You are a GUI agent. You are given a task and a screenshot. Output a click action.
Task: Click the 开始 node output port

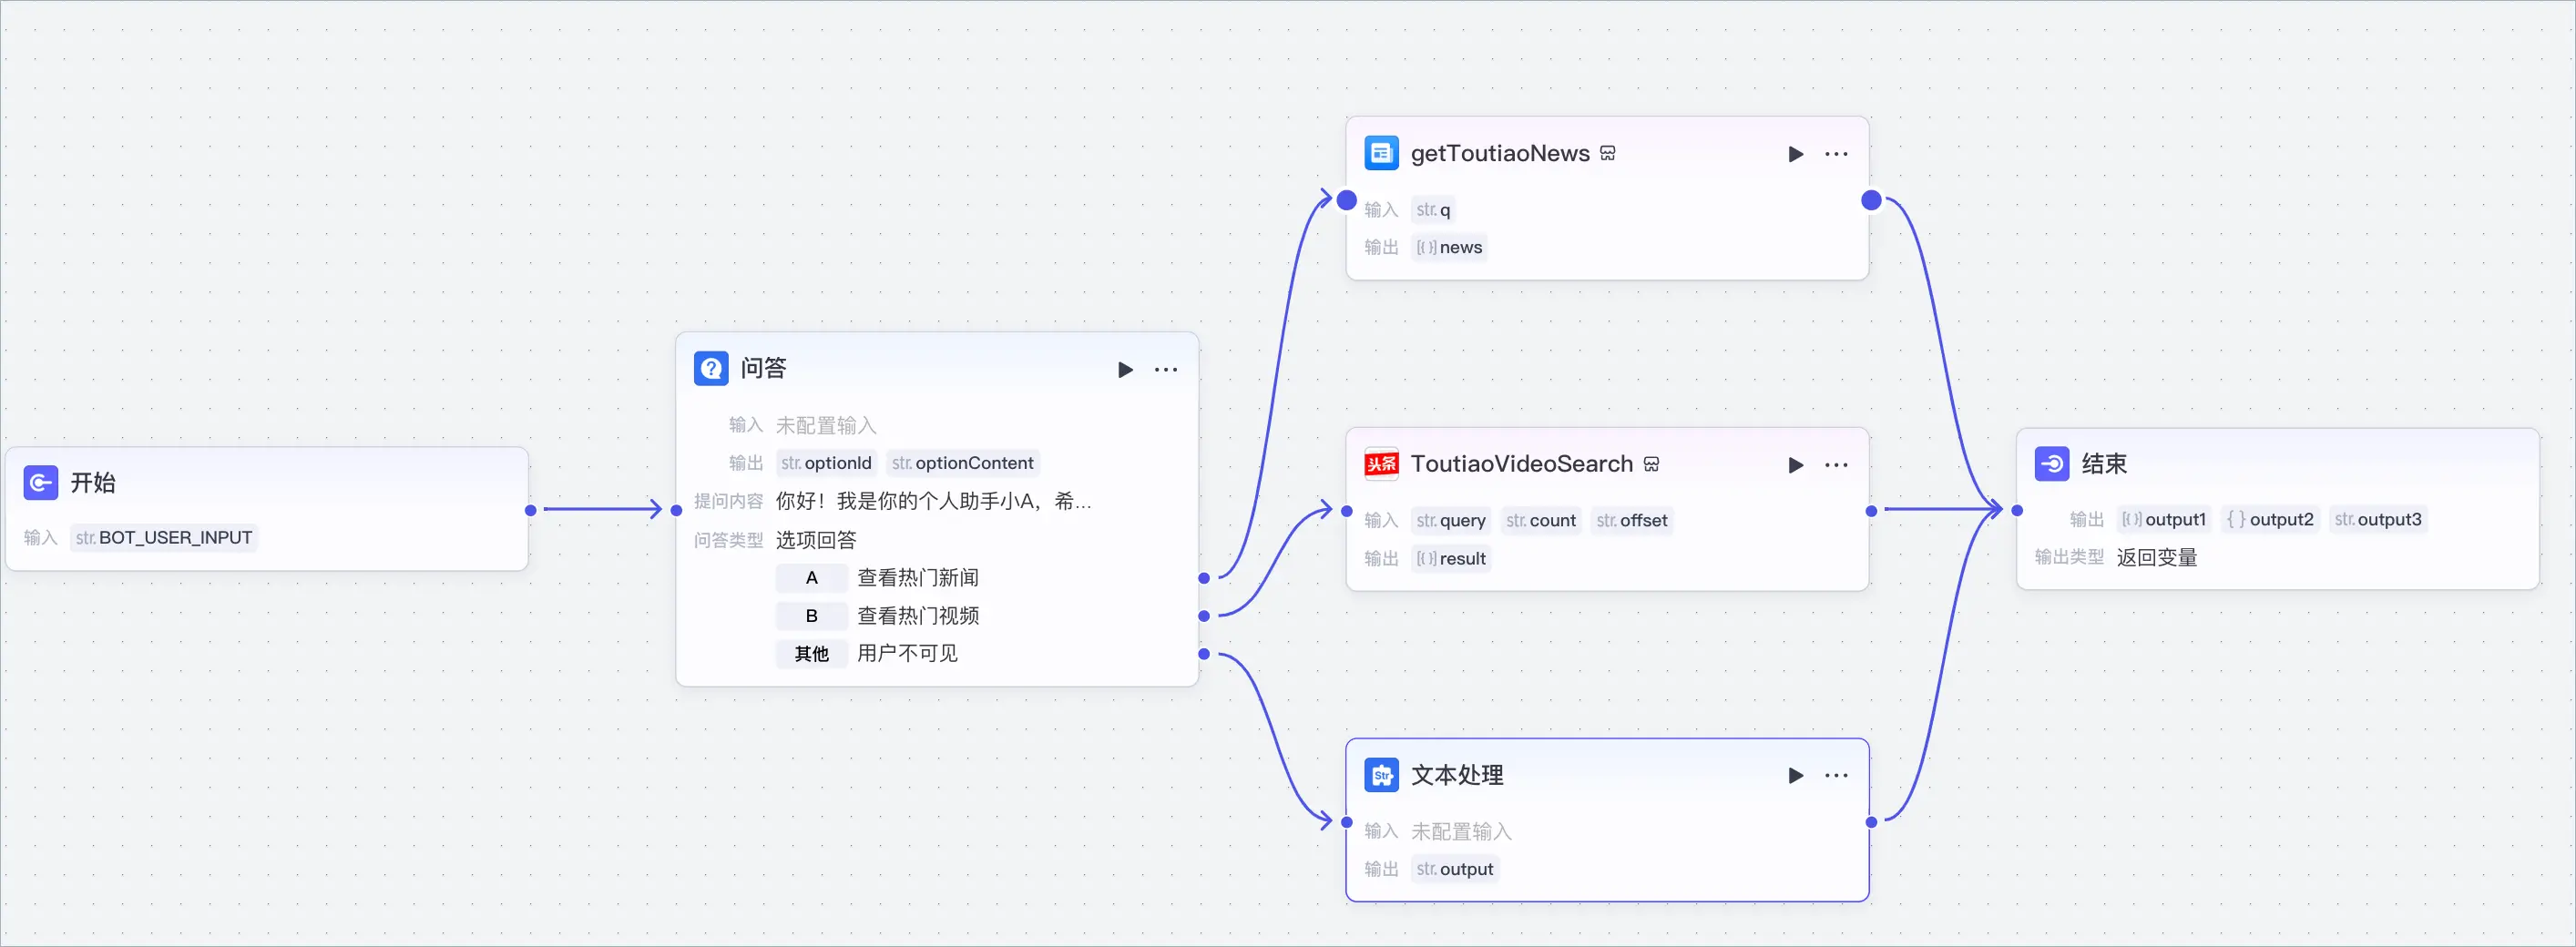pos(531,510)
